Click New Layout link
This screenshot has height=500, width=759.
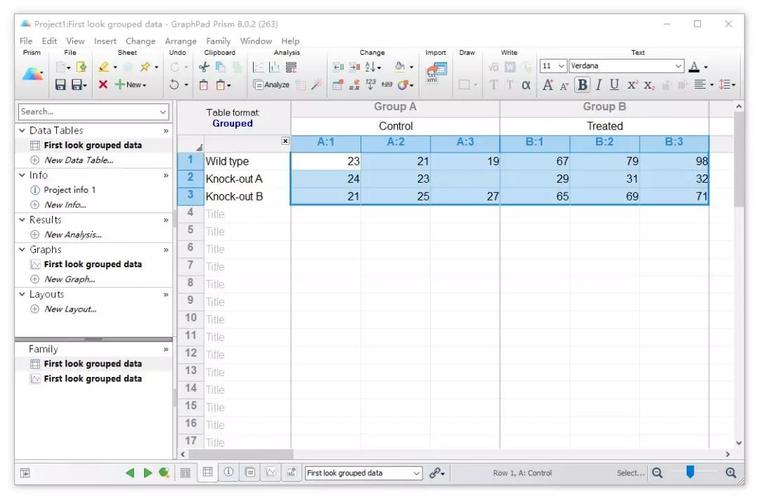pyautogui.click(x=70, y=309)
